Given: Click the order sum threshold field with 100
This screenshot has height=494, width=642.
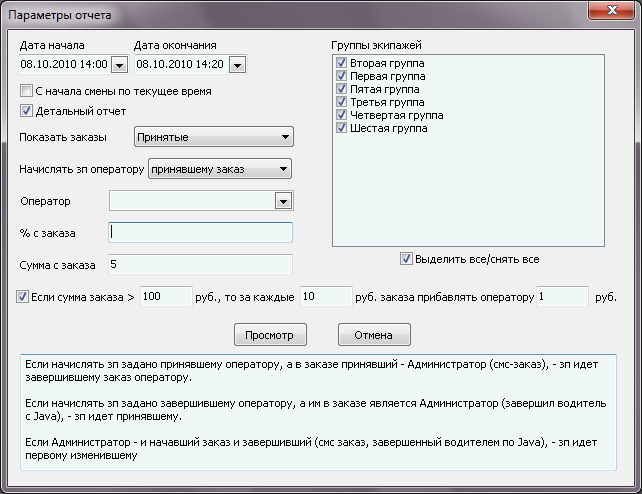Looking at the screenshot, I should [x=165, y=297].
